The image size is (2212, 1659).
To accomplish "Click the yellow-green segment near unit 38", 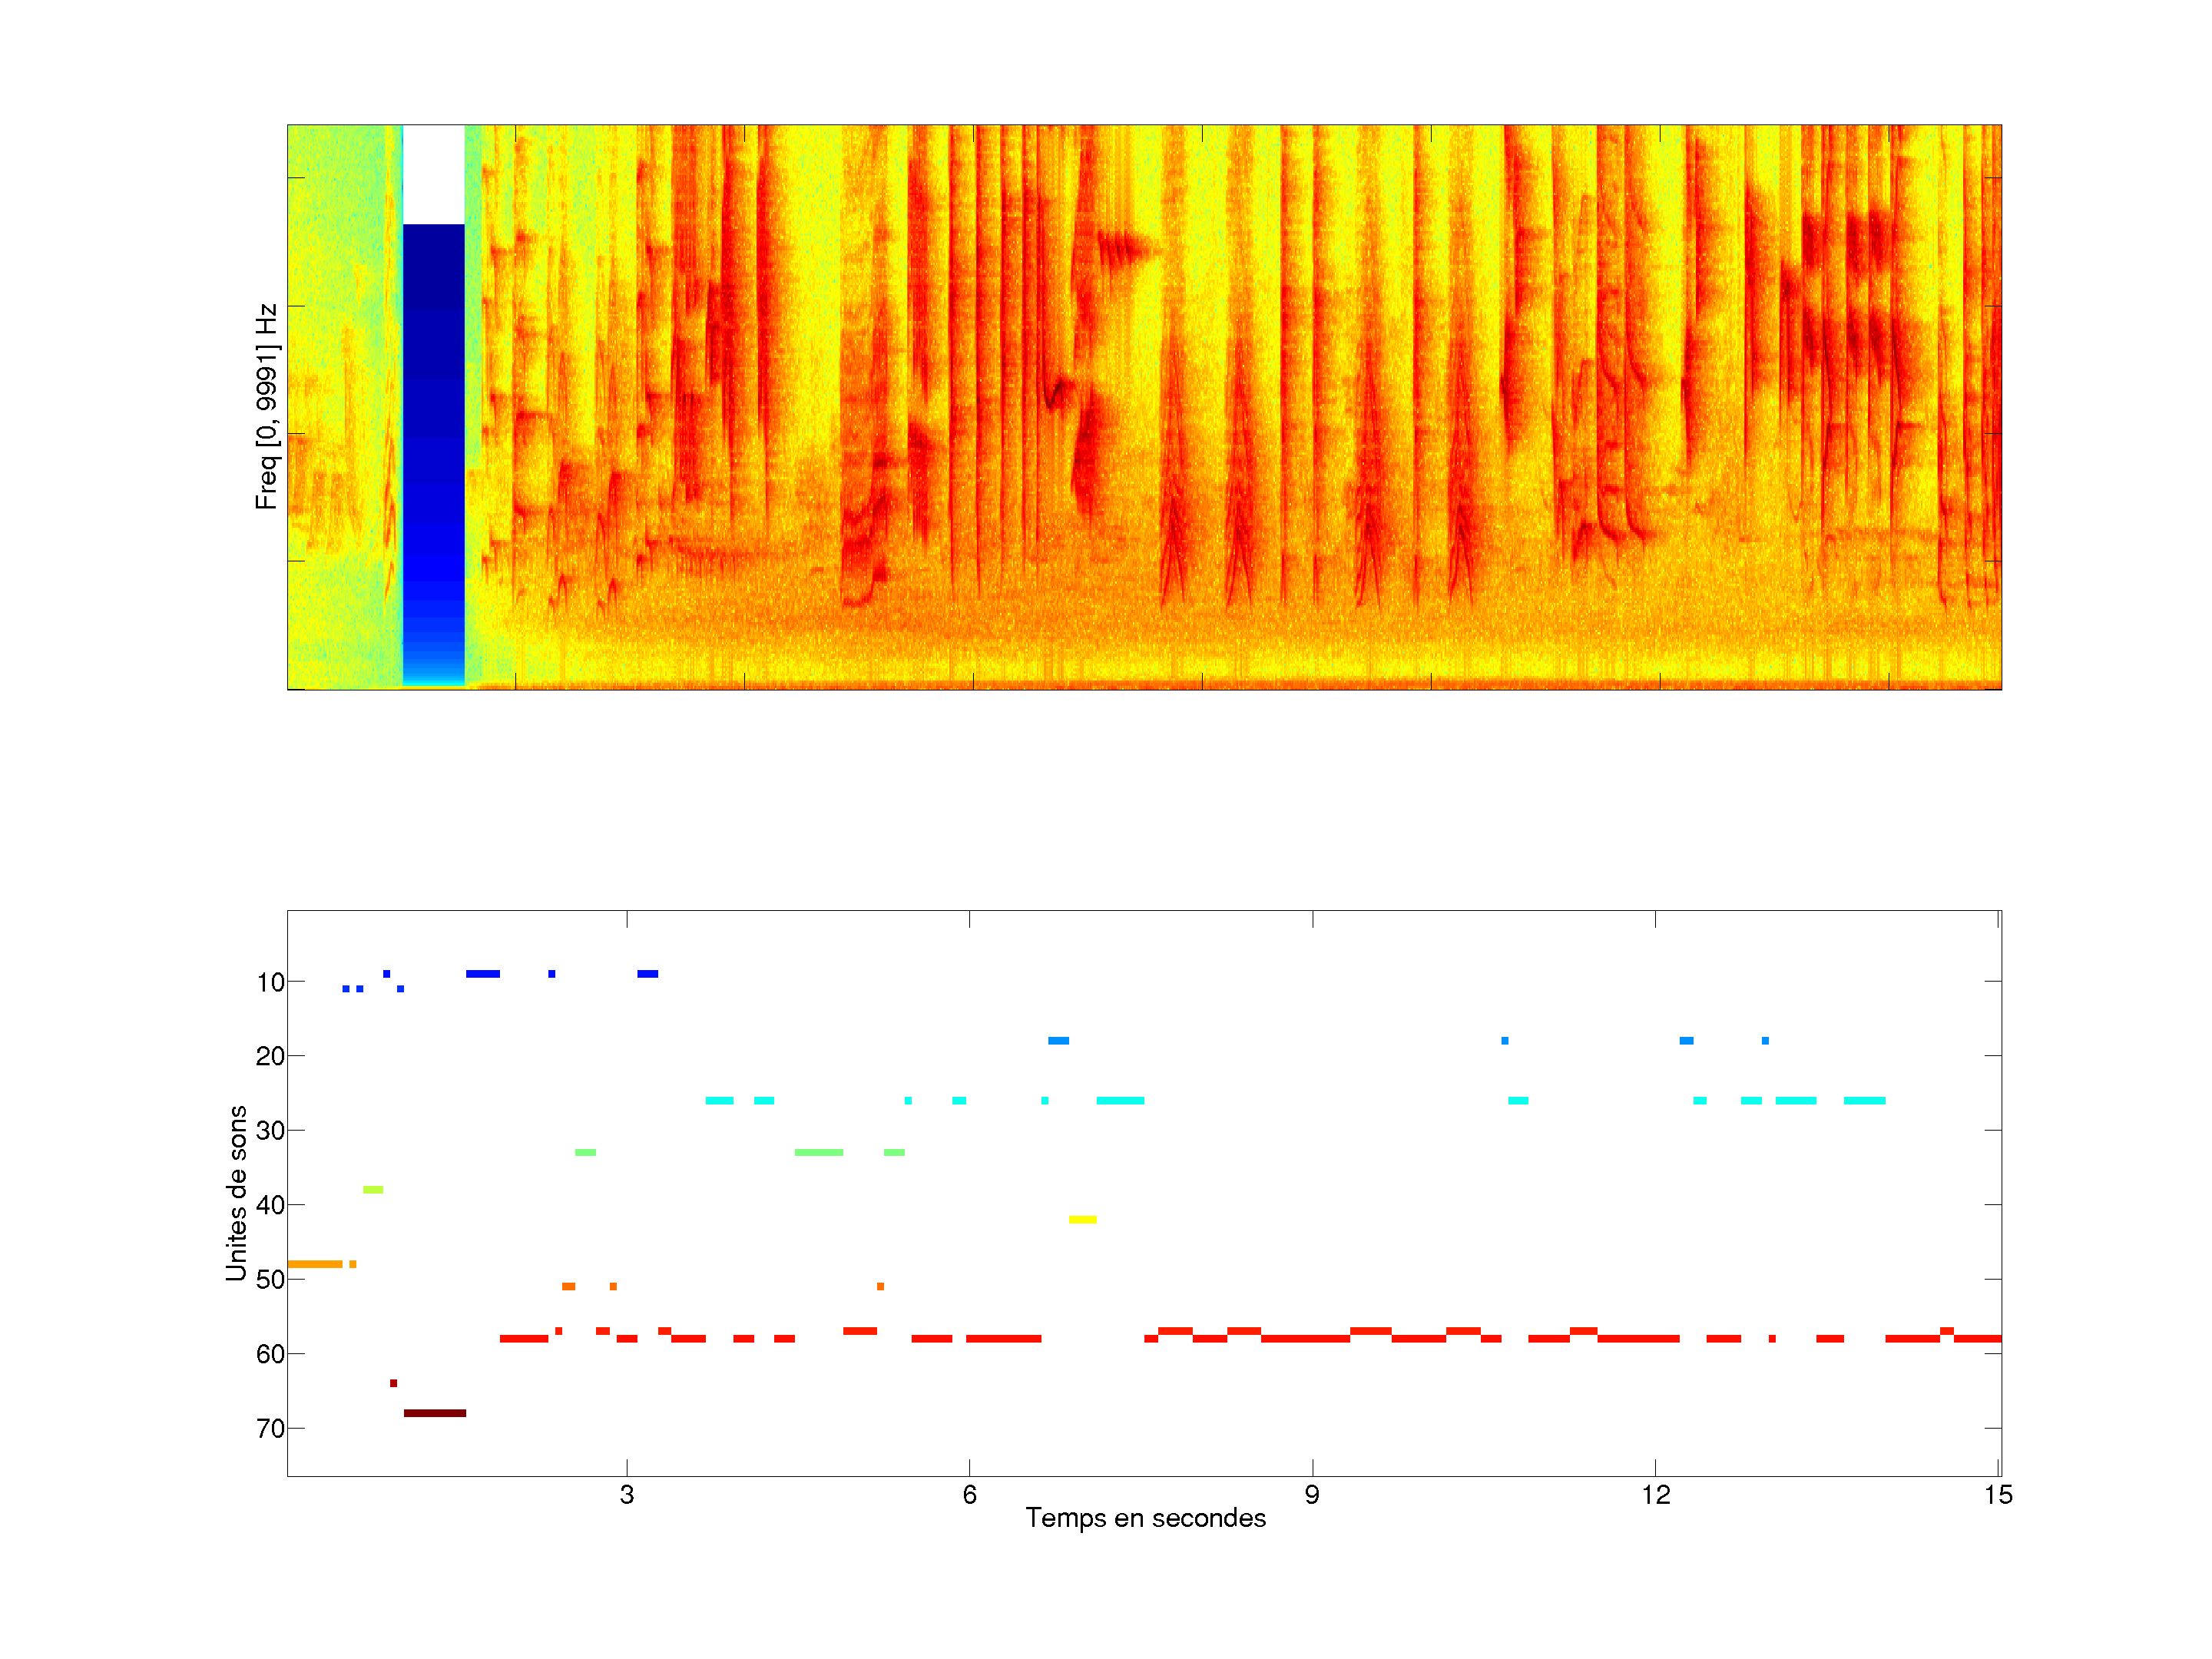I will click(x=373, y=1189).
